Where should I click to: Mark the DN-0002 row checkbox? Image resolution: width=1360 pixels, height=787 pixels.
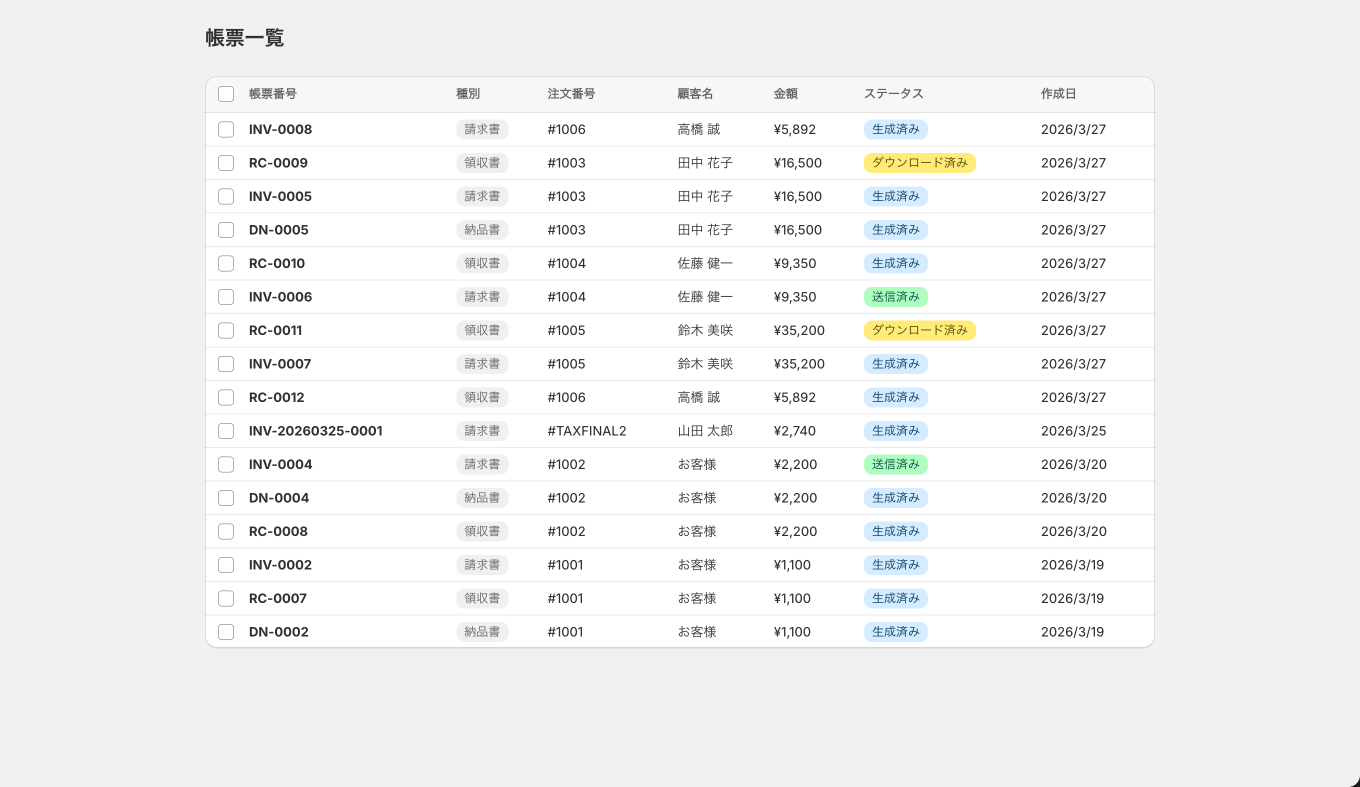click(226, 632)
